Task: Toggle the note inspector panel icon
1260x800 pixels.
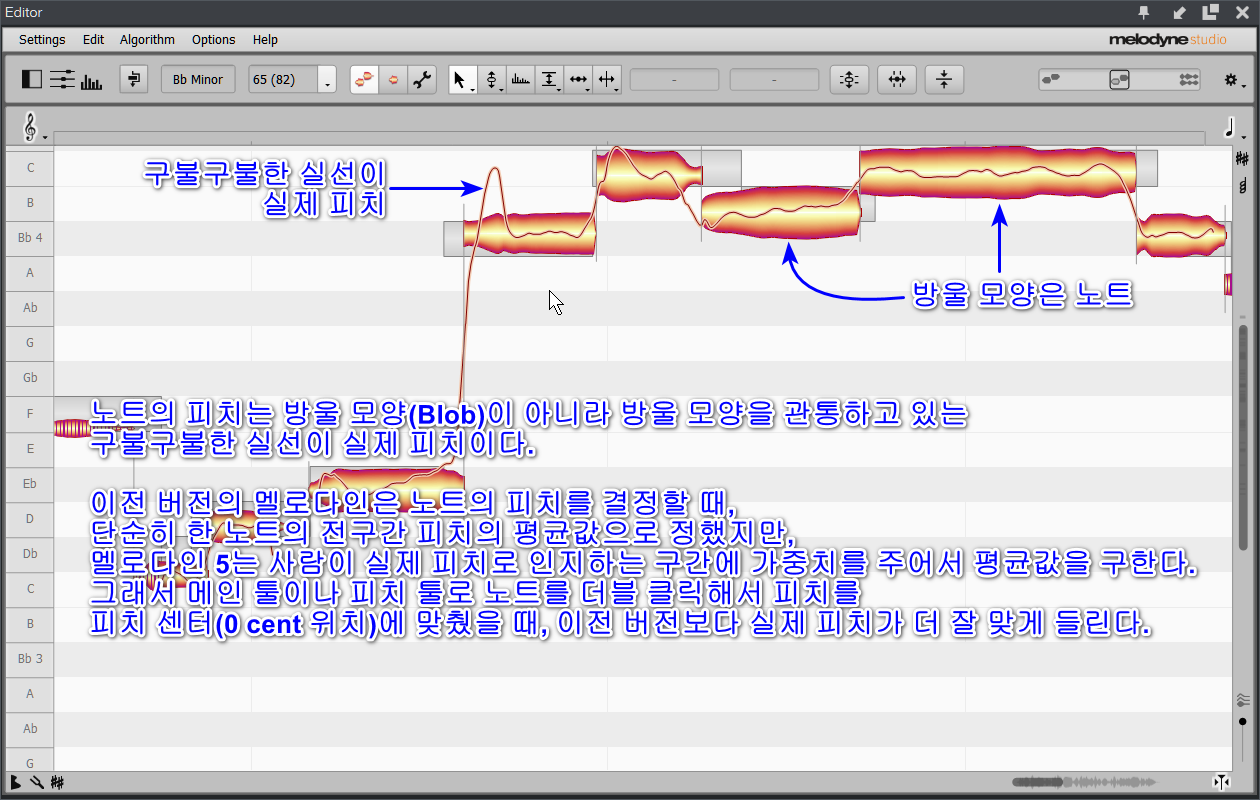Action: coord(32,80)
